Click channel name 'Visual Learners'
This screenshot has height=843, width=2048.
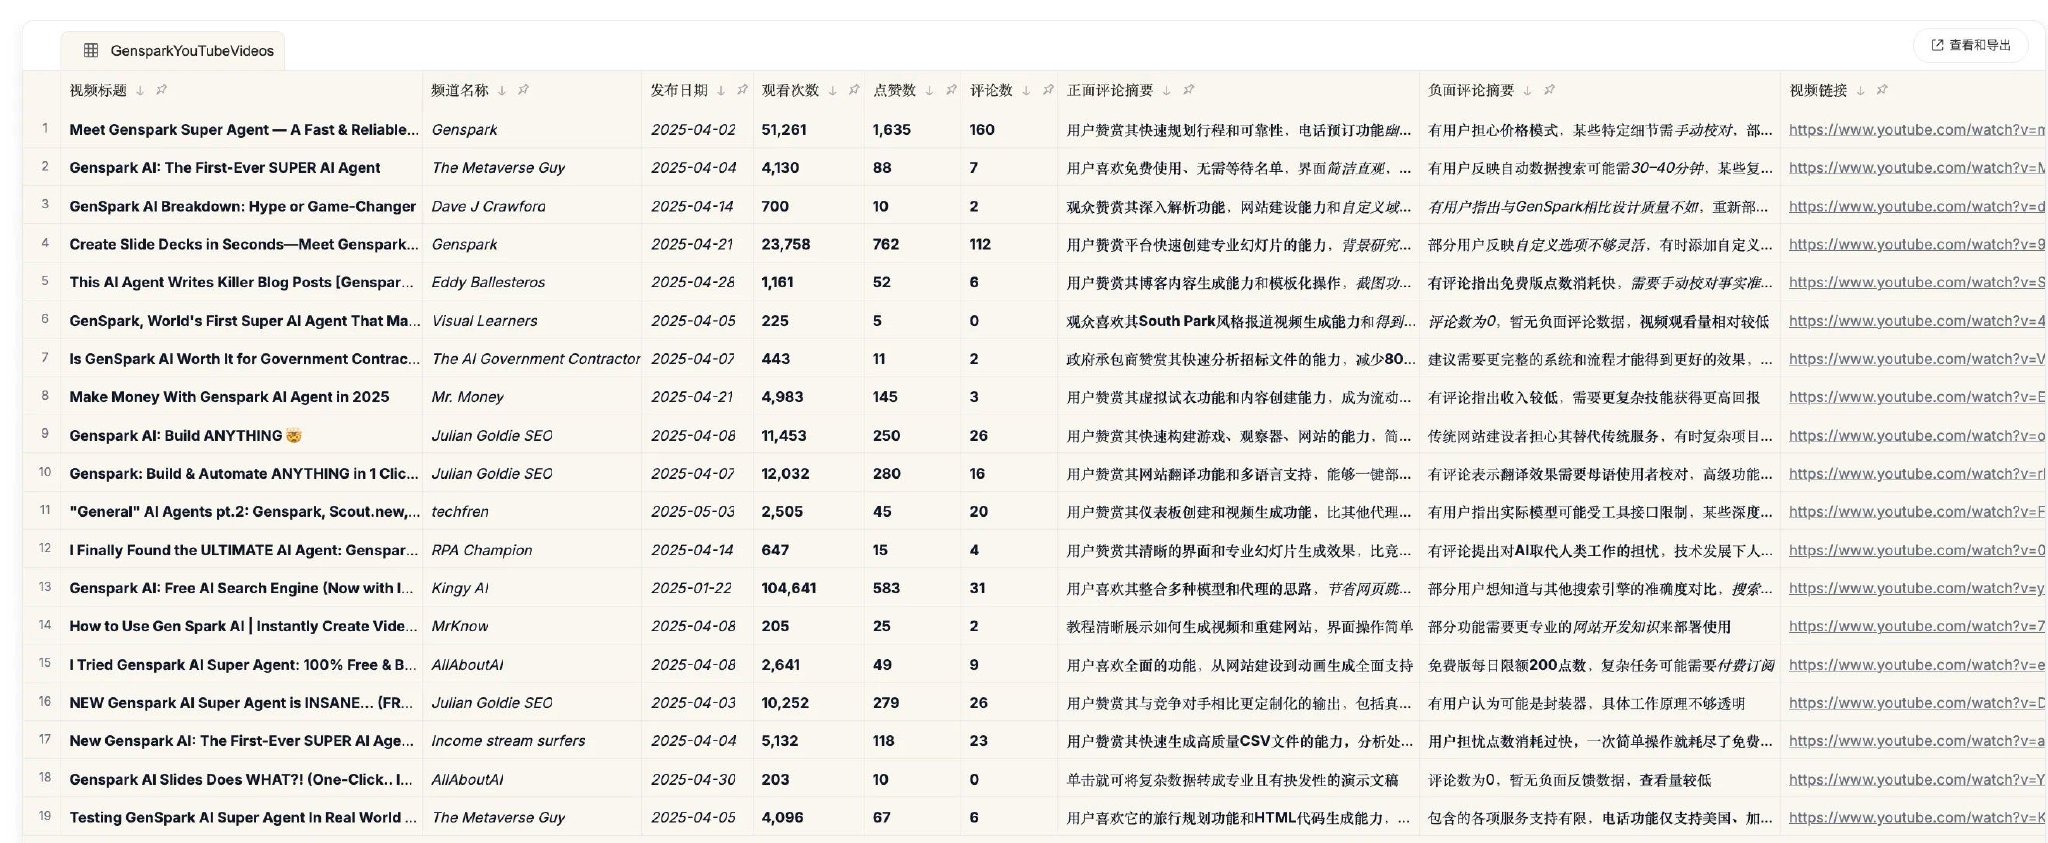click(x=485, y=320)
